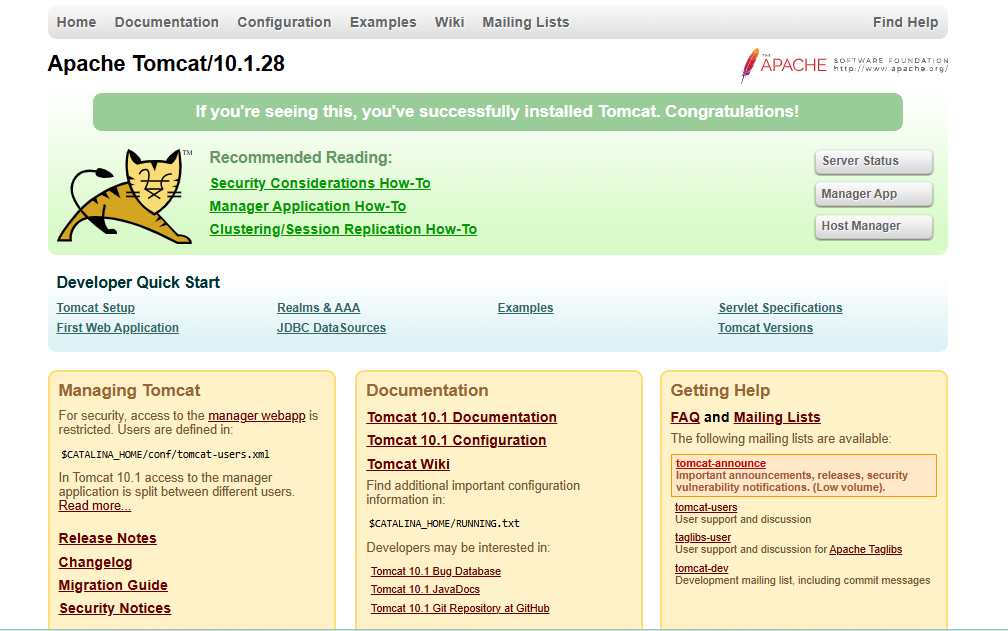Open Tomcat 10.1 Git Repository at GitHub
This screenshot has width=1008, height=631.
click(x=460, y=608)
